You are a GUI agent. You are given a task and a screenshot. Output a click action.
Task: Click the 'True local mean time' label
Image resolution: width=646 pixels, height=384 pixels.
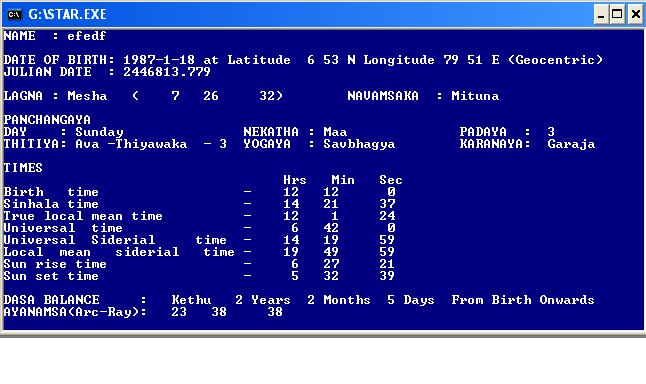83,216
